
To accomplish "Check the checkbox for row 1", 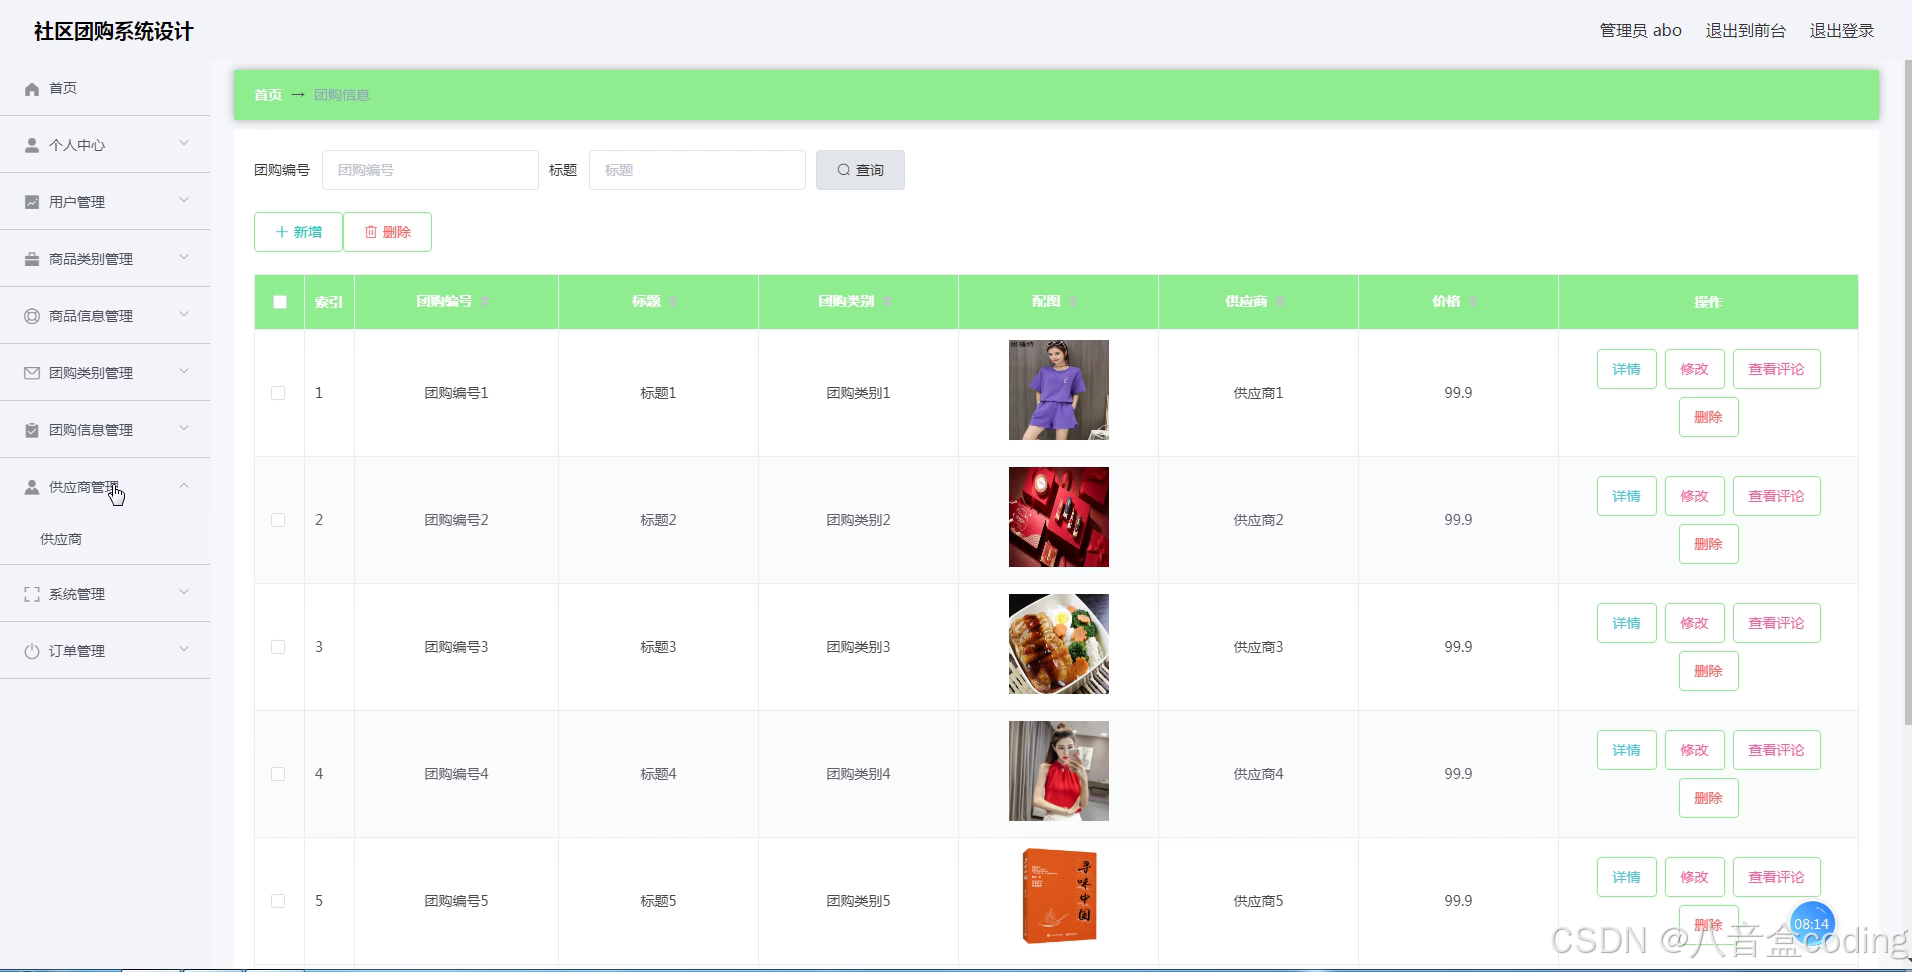I will (278, 393).
